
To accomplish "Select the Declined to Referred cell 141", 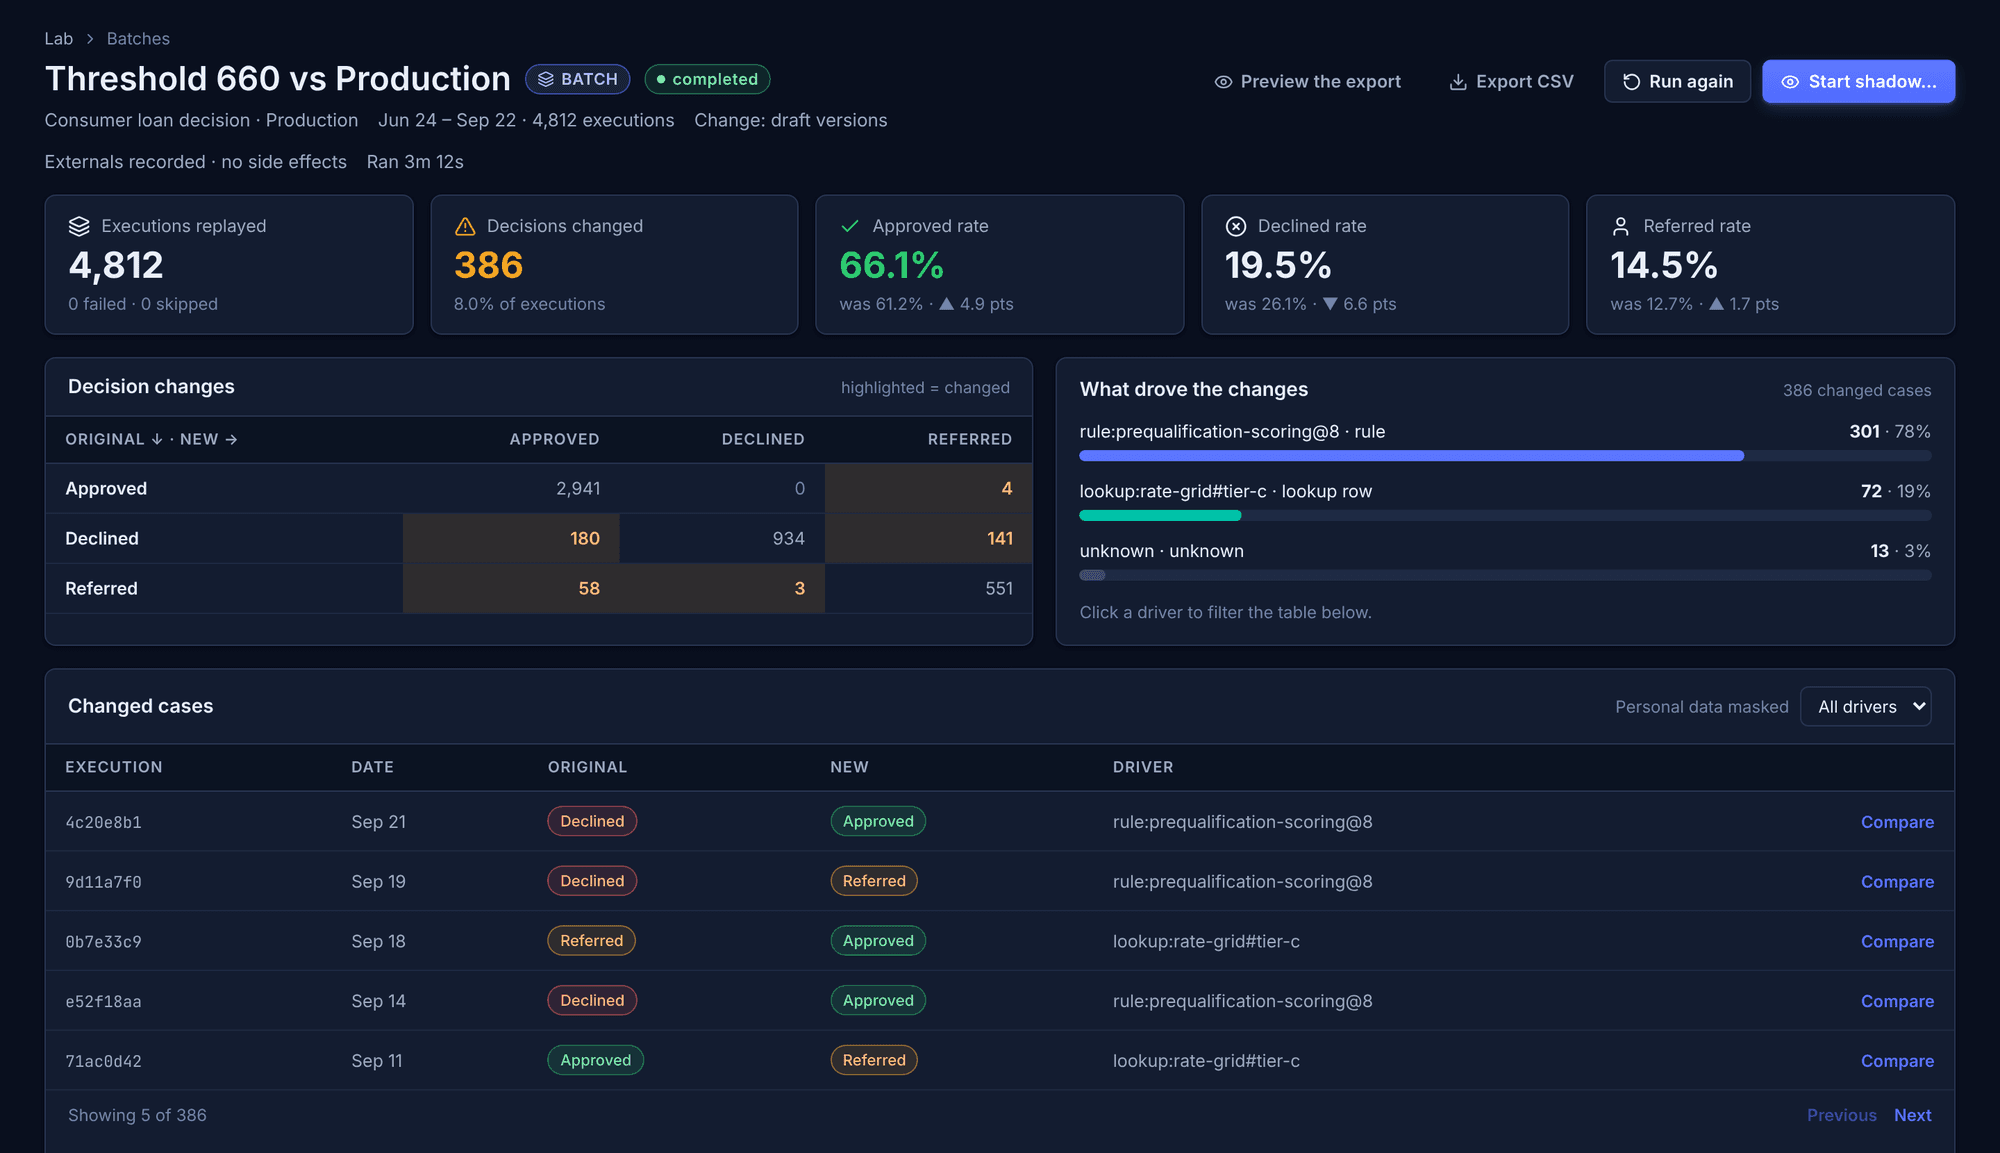I will [928, 539].
